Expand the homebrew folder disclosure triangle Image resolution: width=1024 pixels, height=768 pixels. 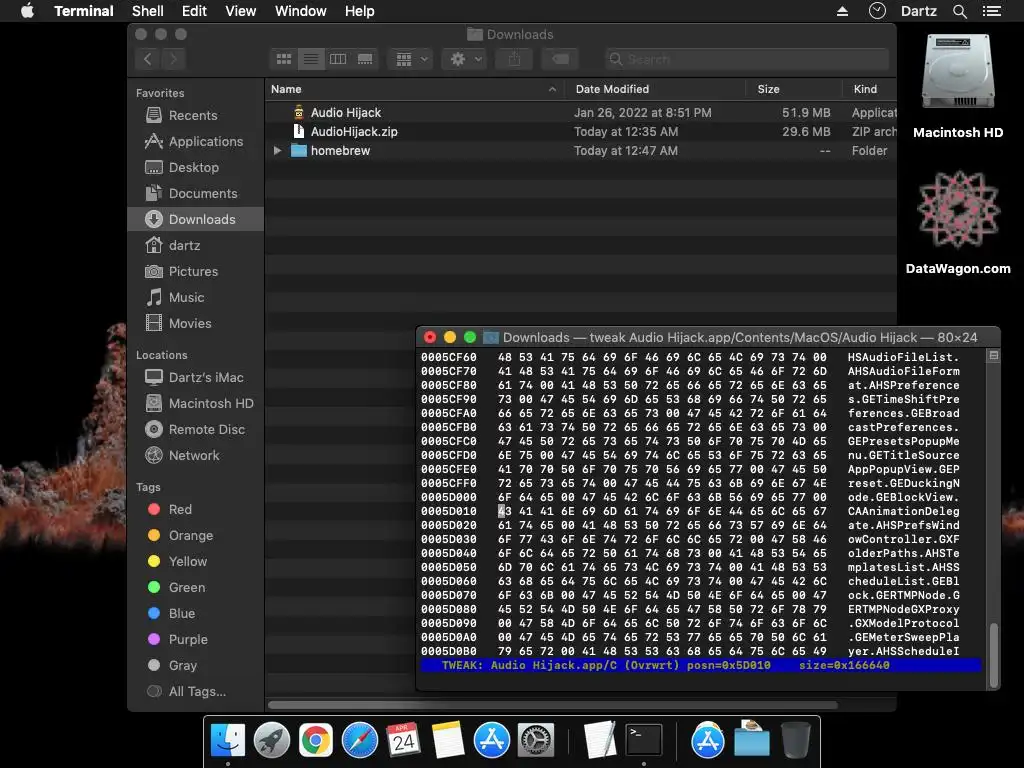pyautogui.click(x=278, y=150)
